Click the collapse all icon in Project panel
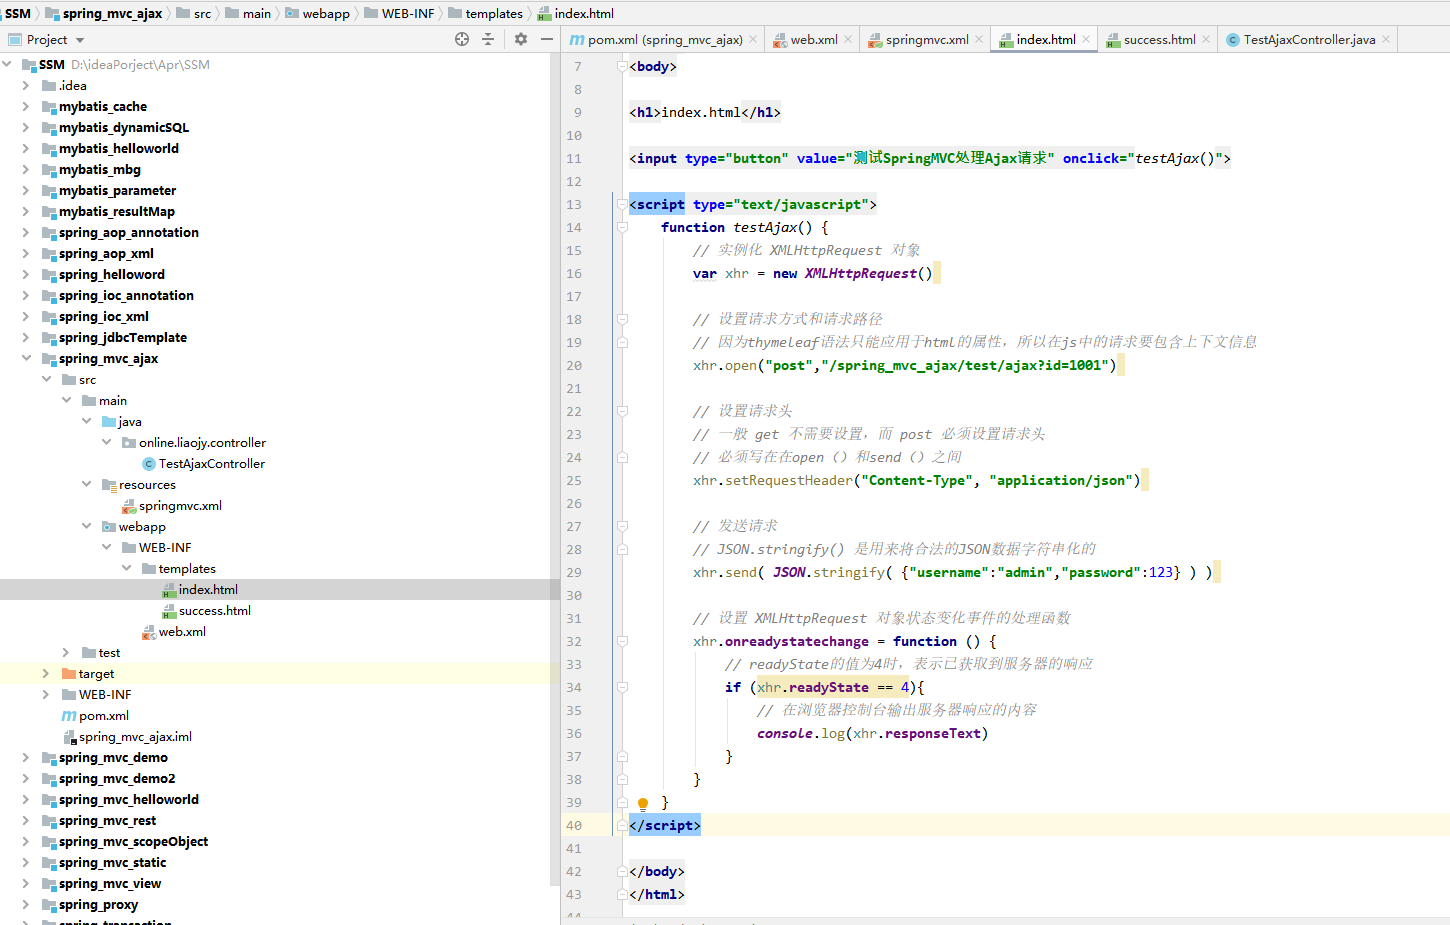 488,39
